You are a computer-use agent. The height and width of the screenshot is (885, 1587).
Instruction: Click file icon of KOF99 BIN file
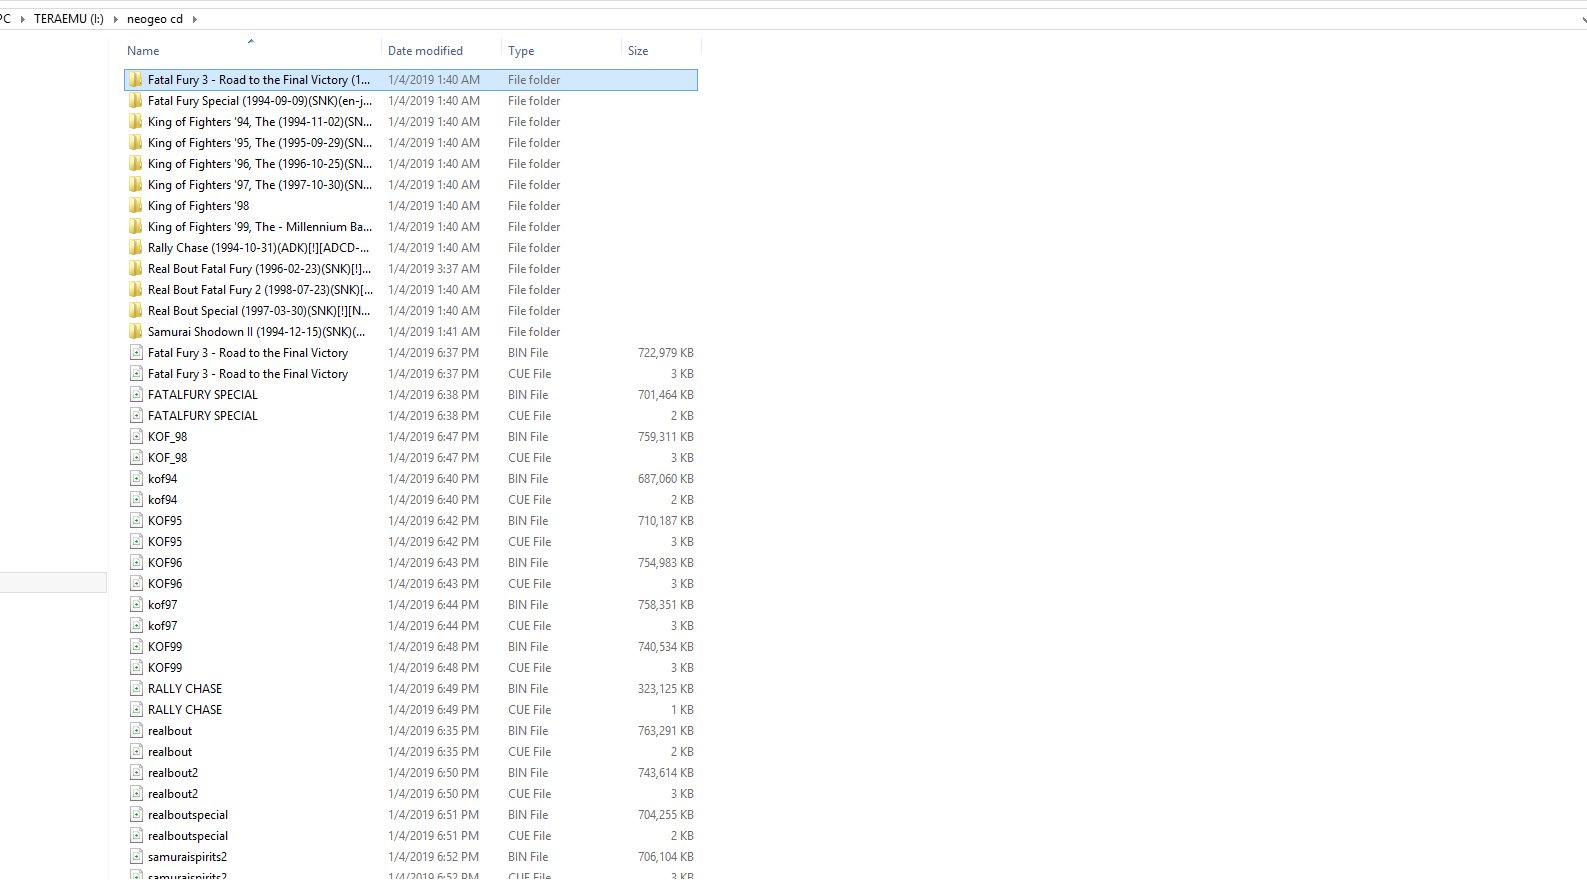click(136, 647)
